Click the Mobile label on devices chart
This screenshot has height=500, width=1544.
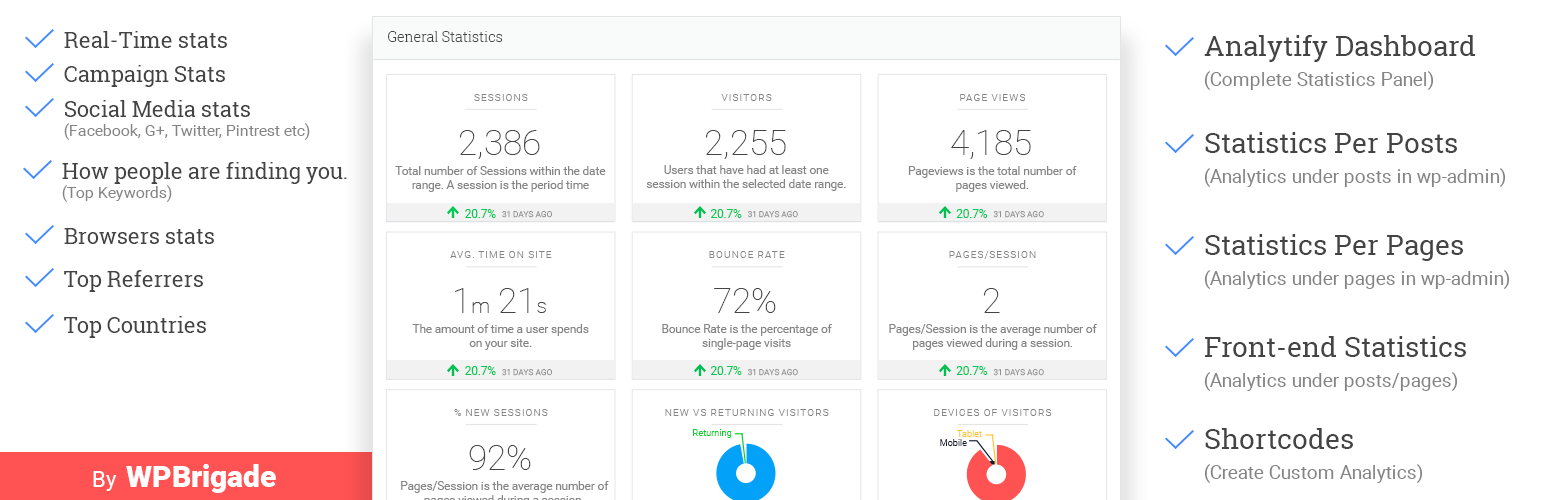tap(954, 442)
